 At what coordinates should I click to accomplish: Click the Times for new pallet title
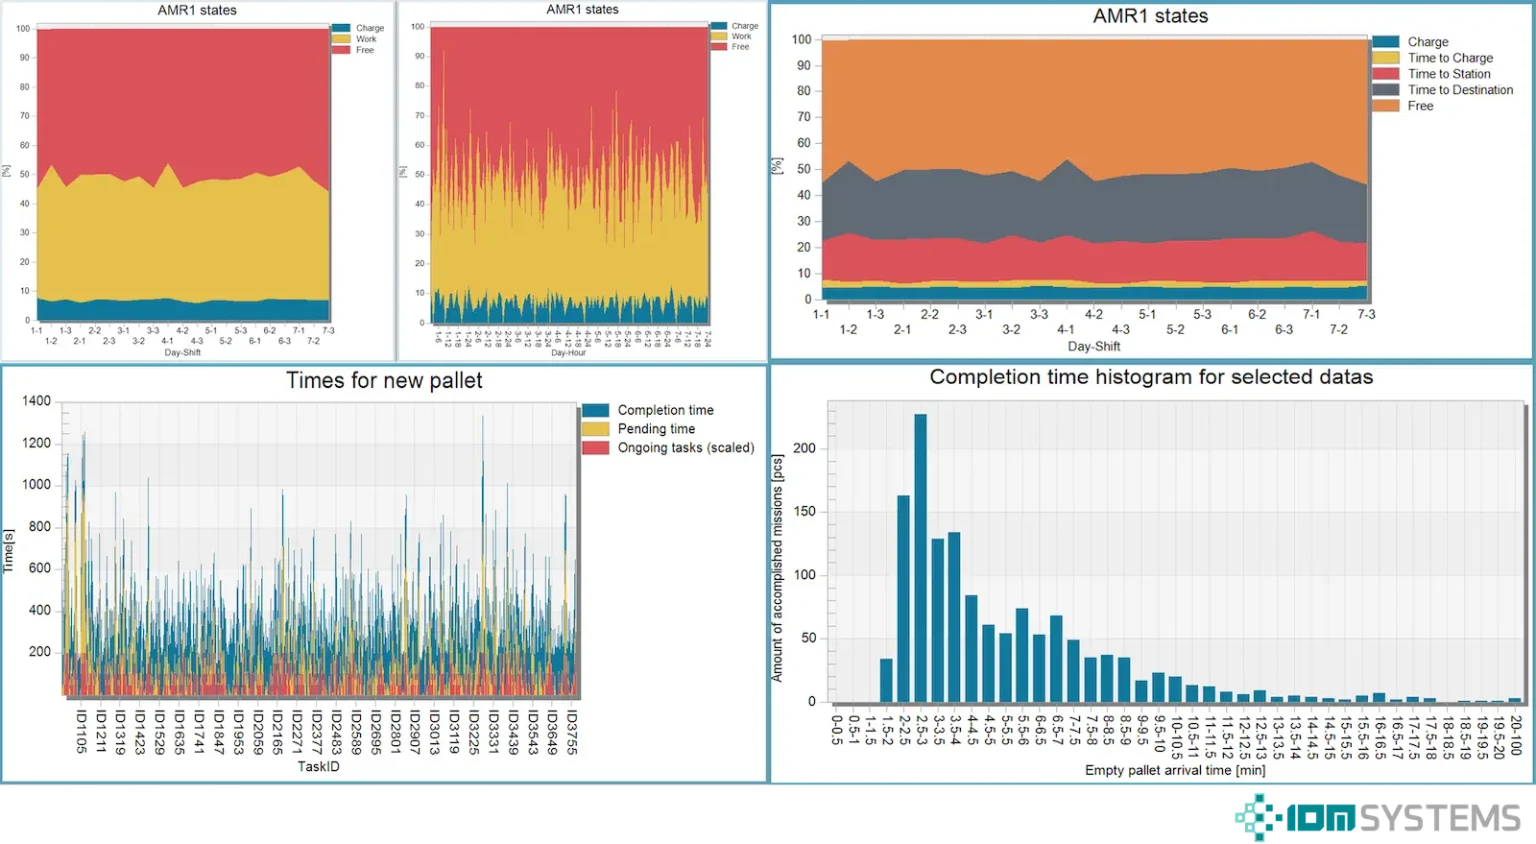point(384,381)
